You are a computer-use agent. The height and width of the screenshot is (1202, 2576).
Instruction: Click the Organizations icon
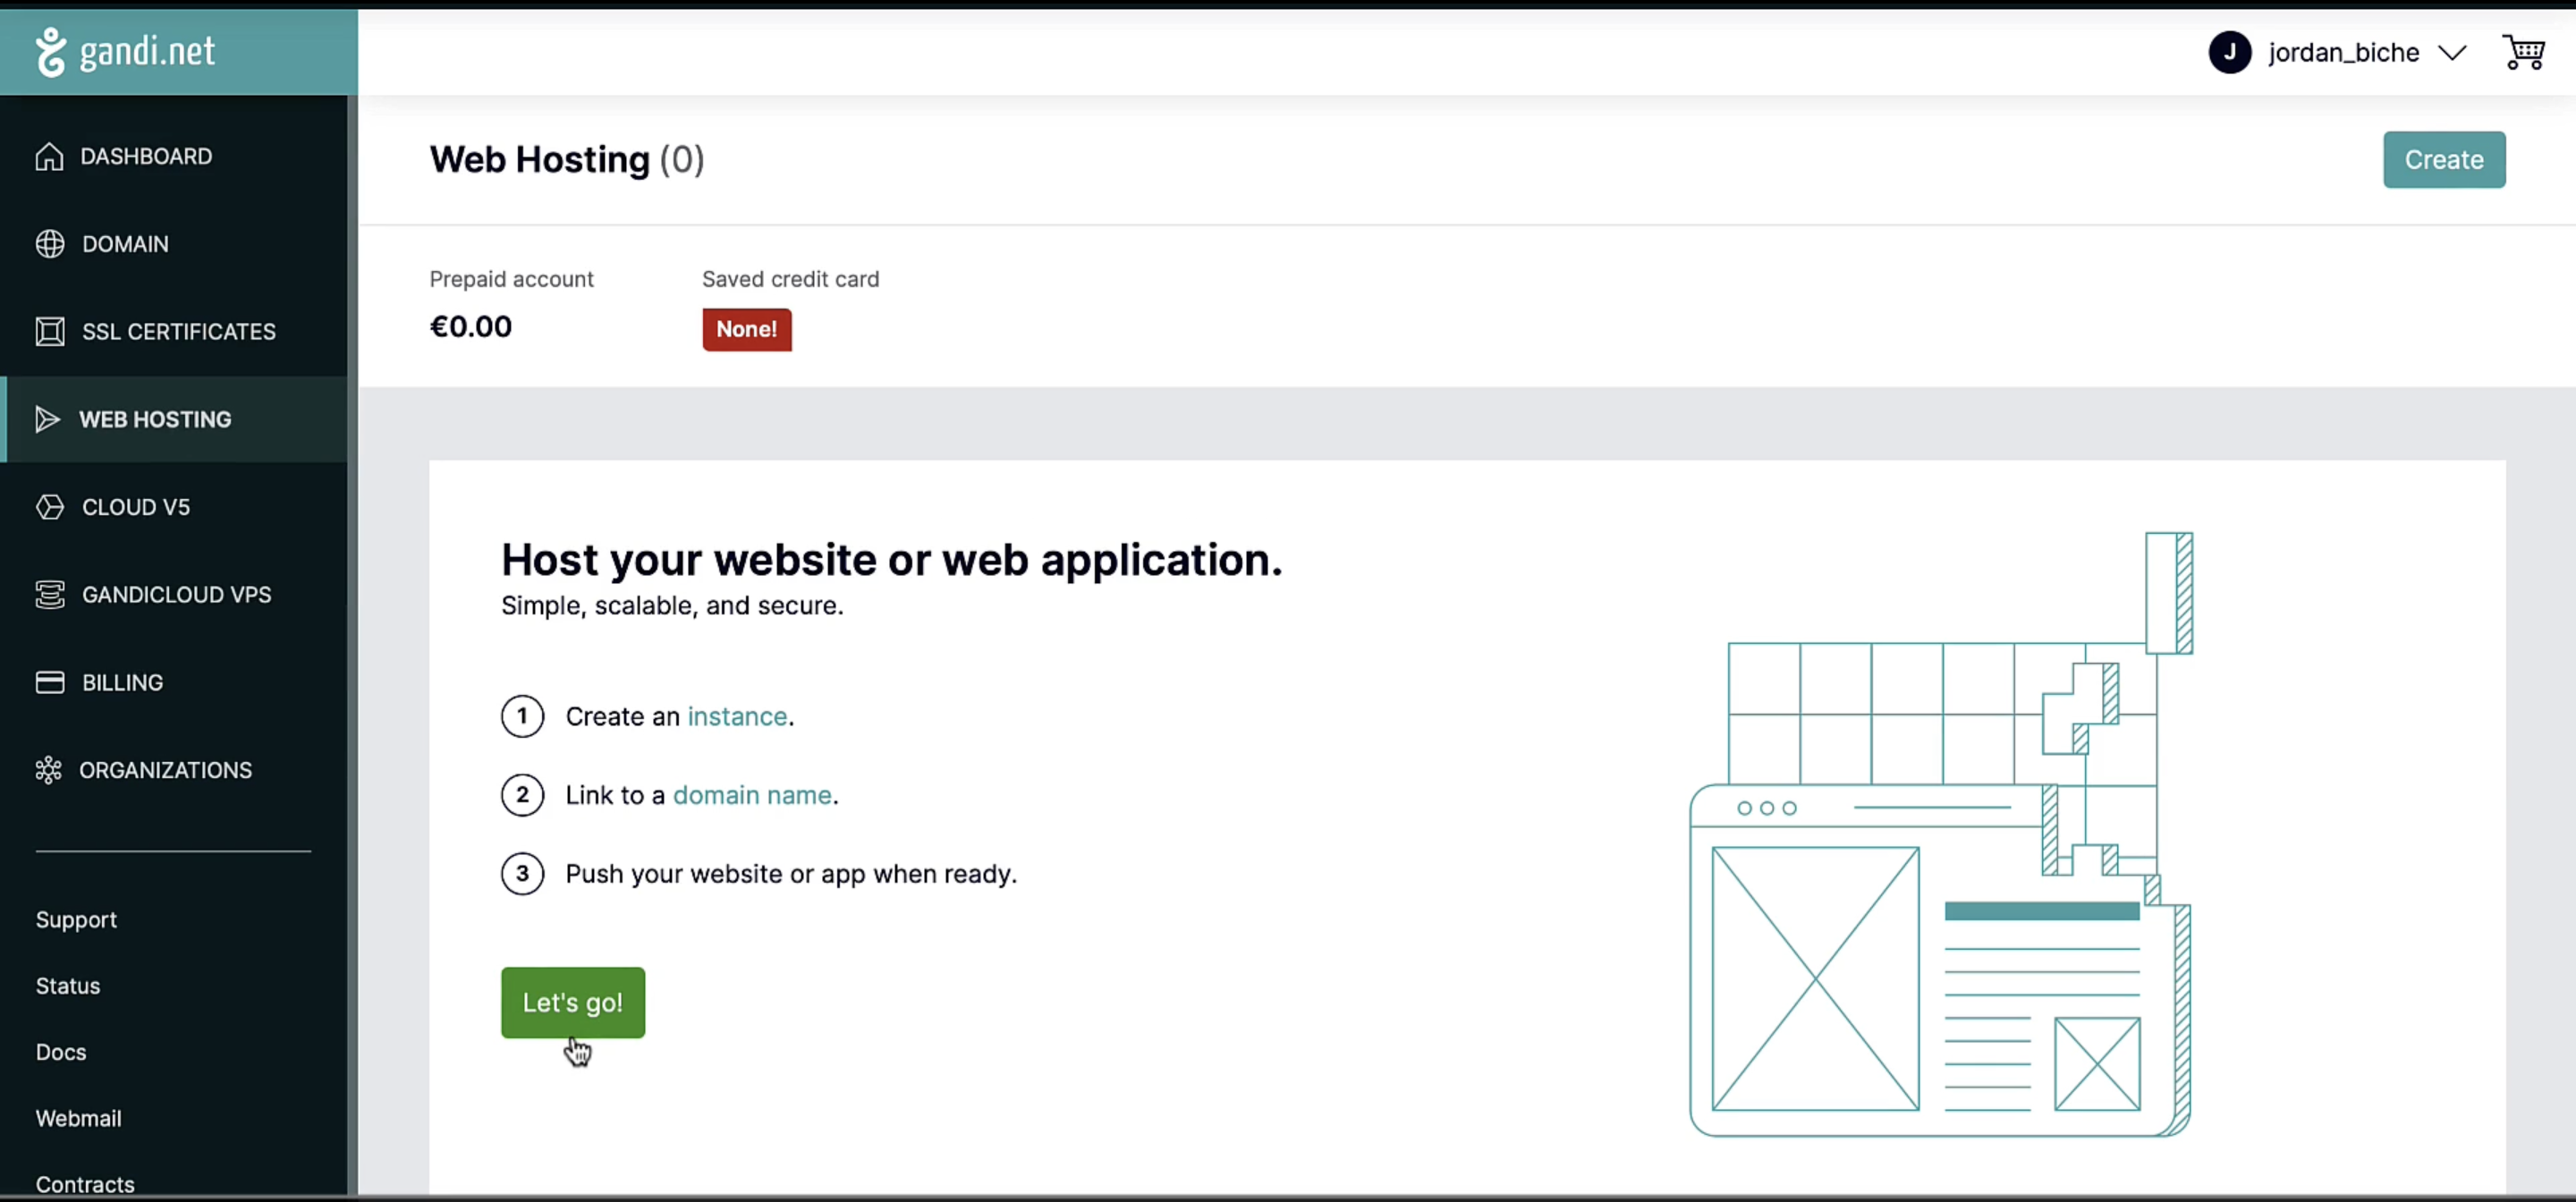coord(48,770)
